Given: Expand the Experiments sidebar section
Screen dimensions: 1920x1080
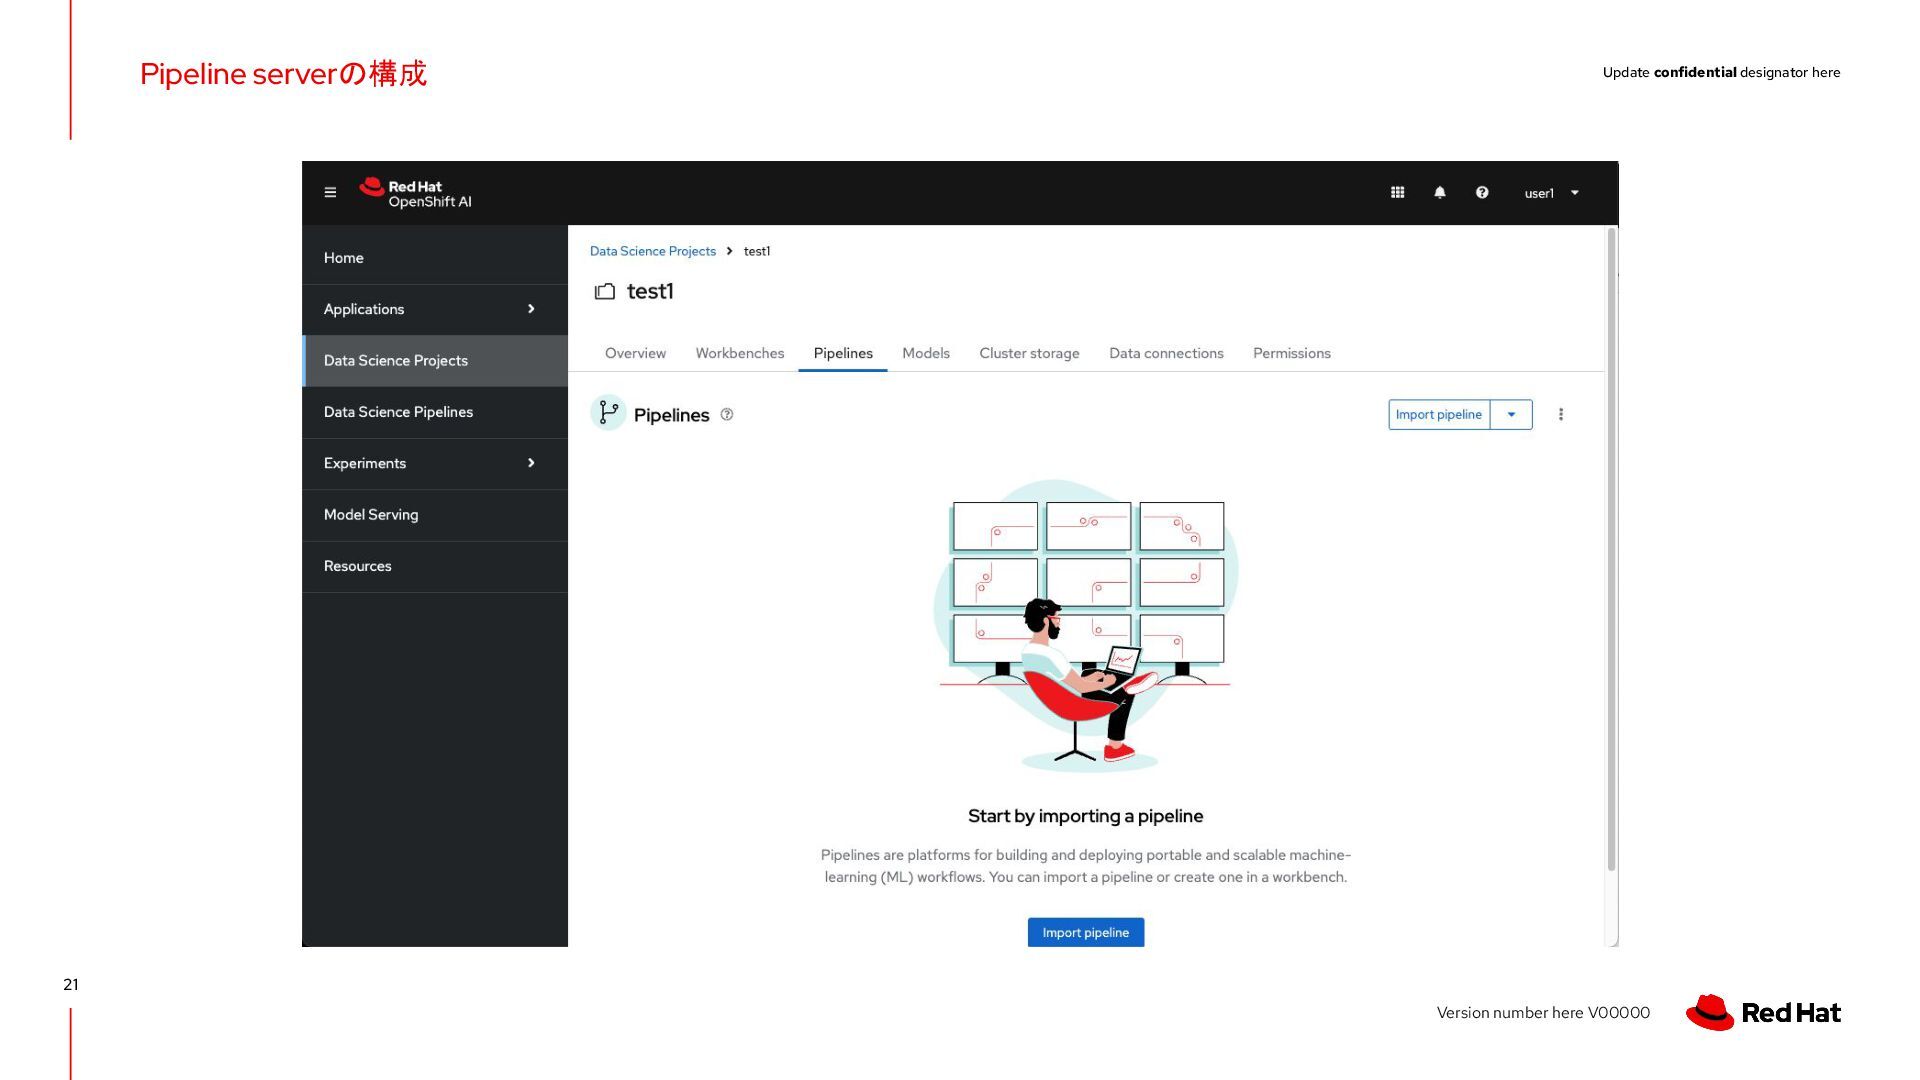Looking at the screenshot, I should coord(435,463).
